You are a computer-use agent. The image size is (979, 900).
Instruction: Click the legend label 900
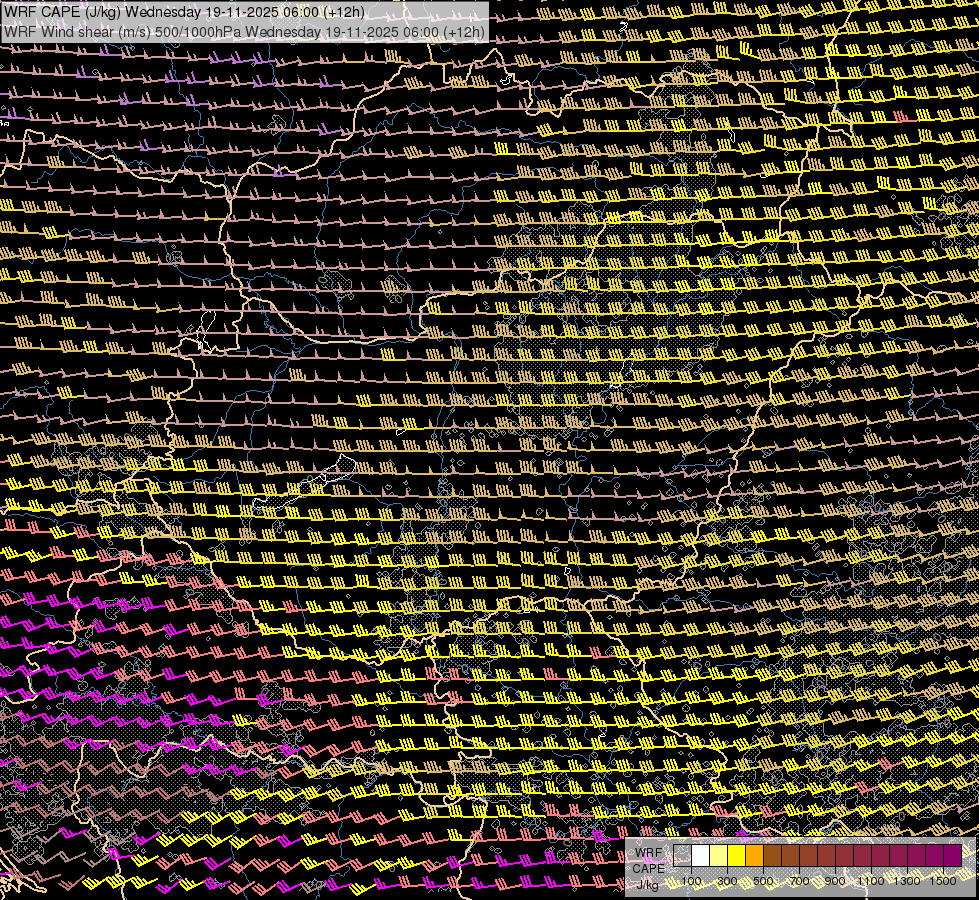pyautogui.click(x=835, y=881)
